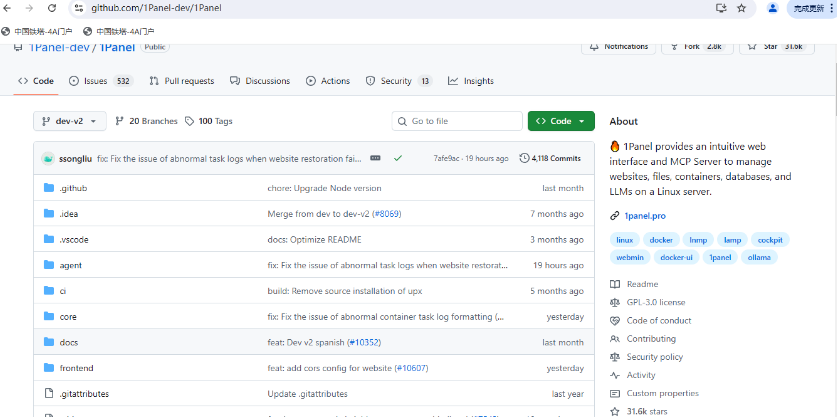Open the browser profile avatar icon
Image resolution: width=837 pixels, height=417 pixels.
772,8
